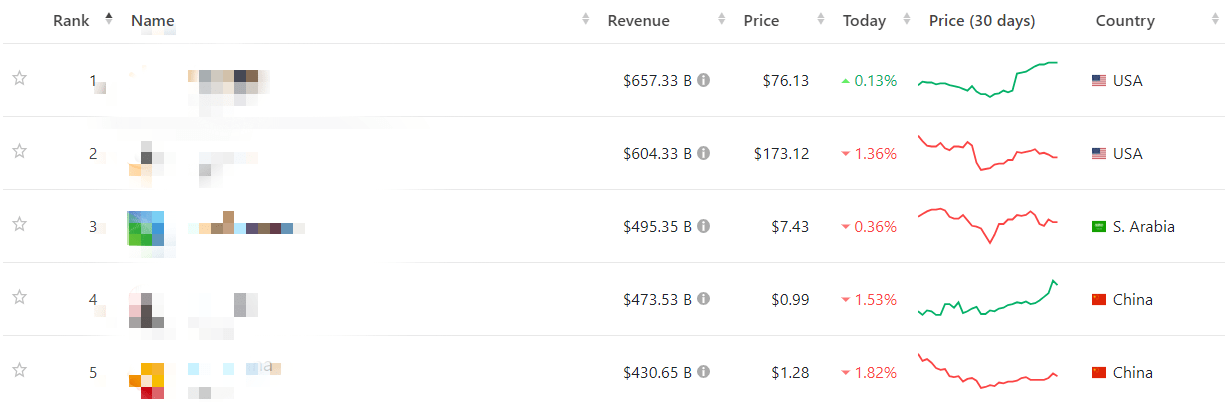1225x402 pixels.
Task: Click info icon next to $430.65 B
Action: [704, 372]
